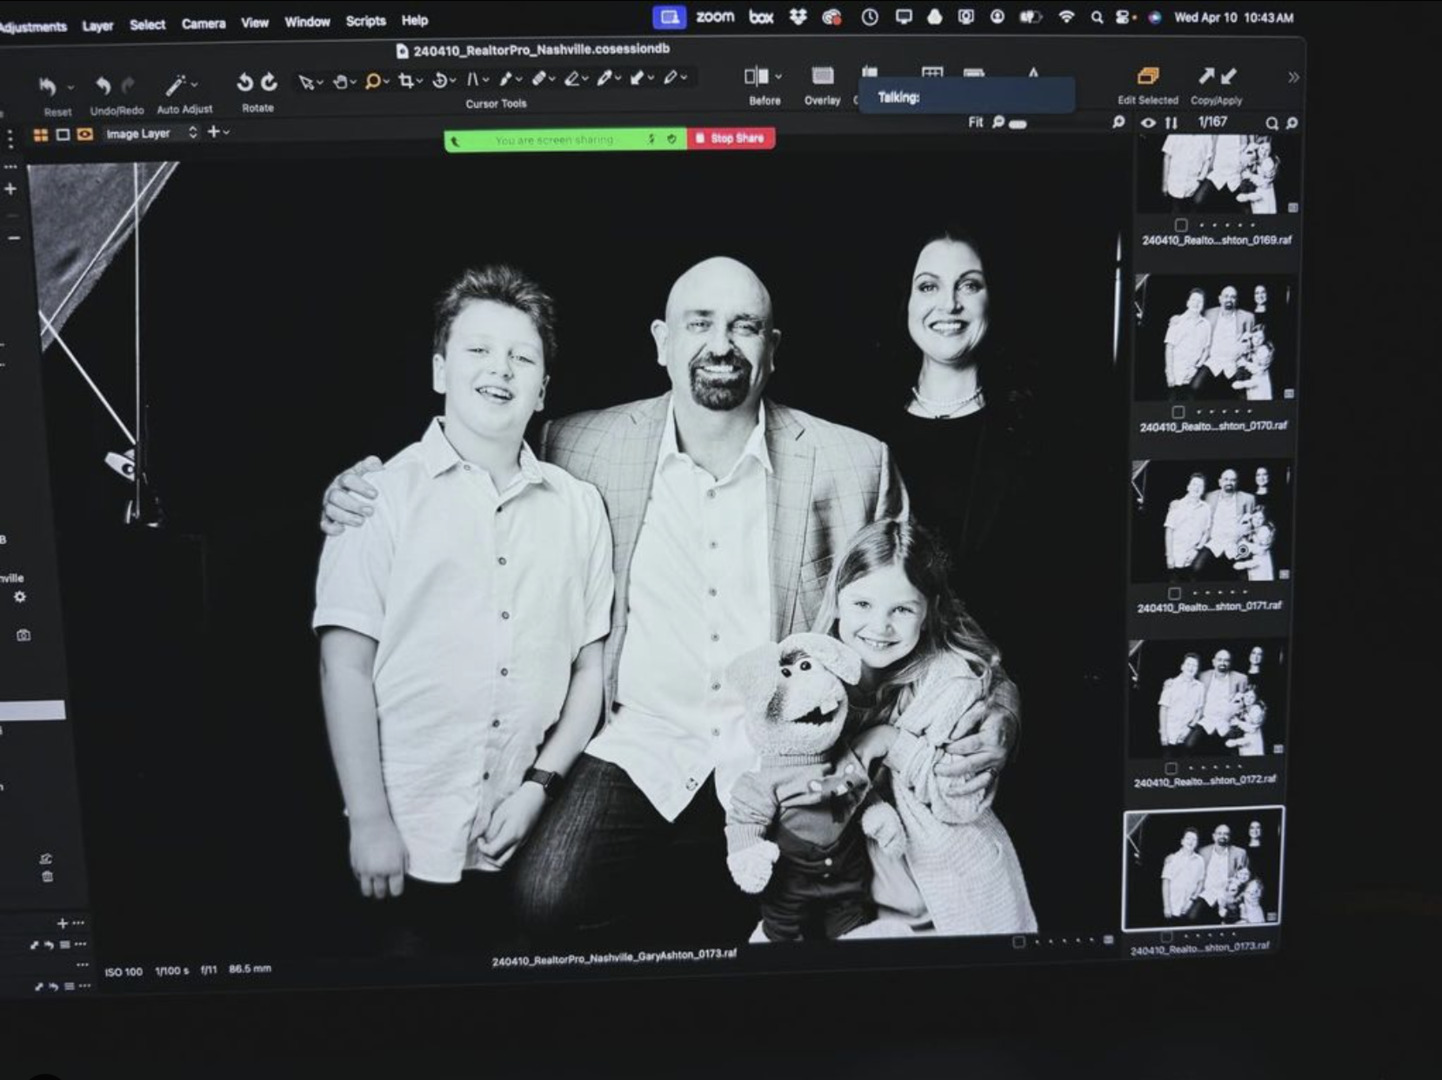The height and width of the screenshot is (1080, 1442).
Task: Select the Crop cursor tool
Action: [405, 81]
